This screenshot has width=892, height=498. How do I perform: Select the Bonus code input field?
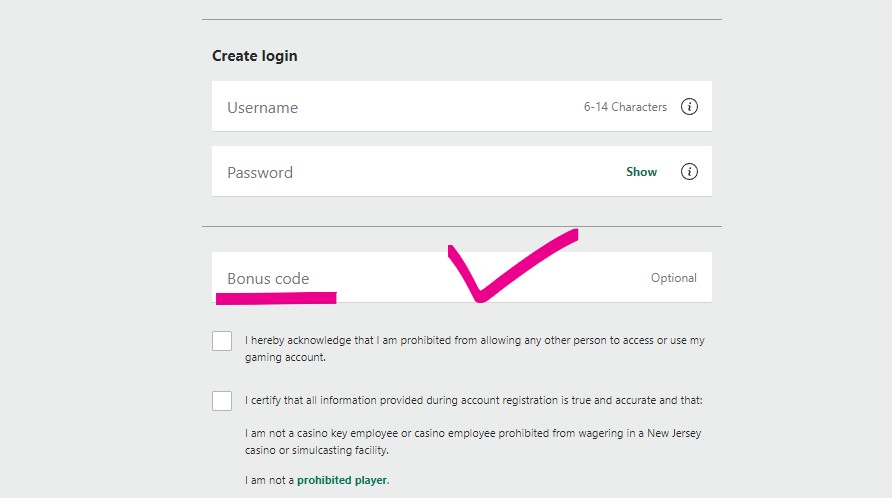[400, 278]
